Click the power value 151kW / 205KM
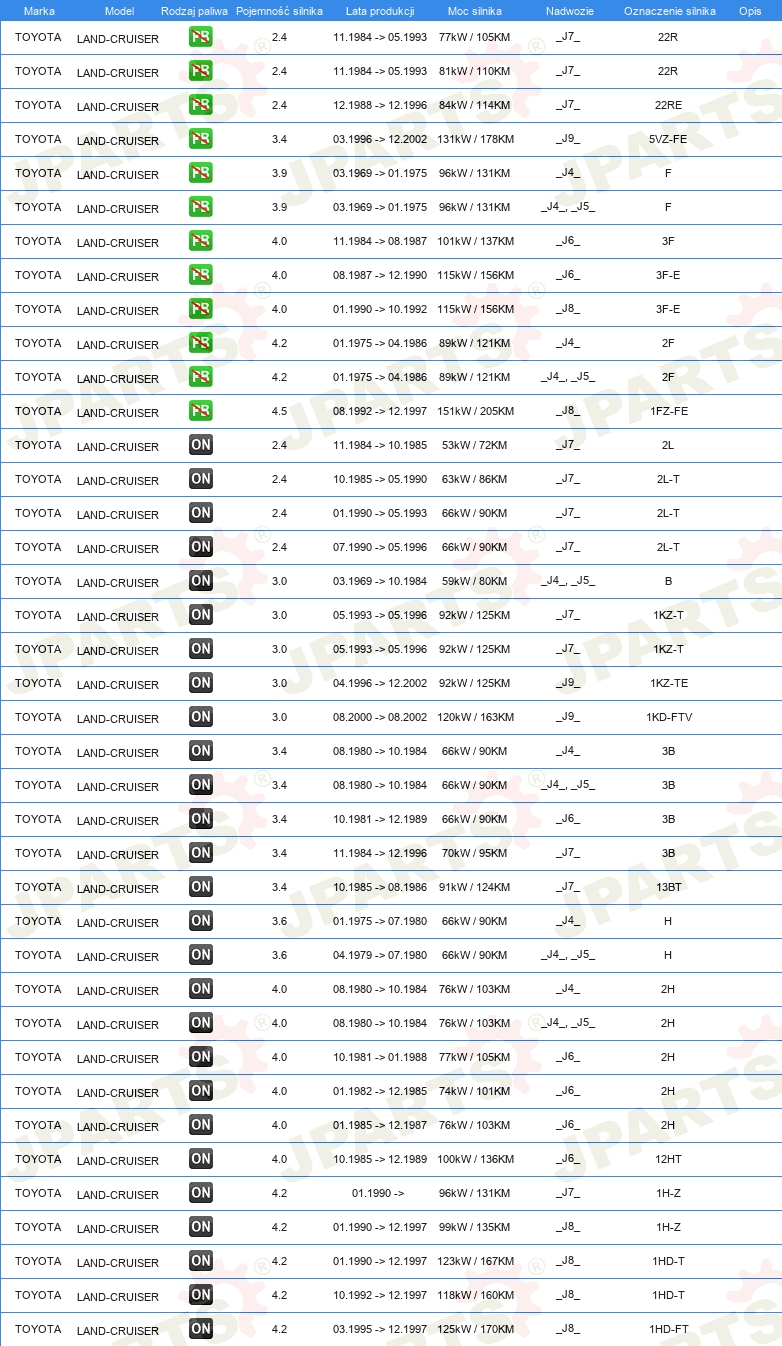Viewport: 782px width, 1346px height. [476, 411]
